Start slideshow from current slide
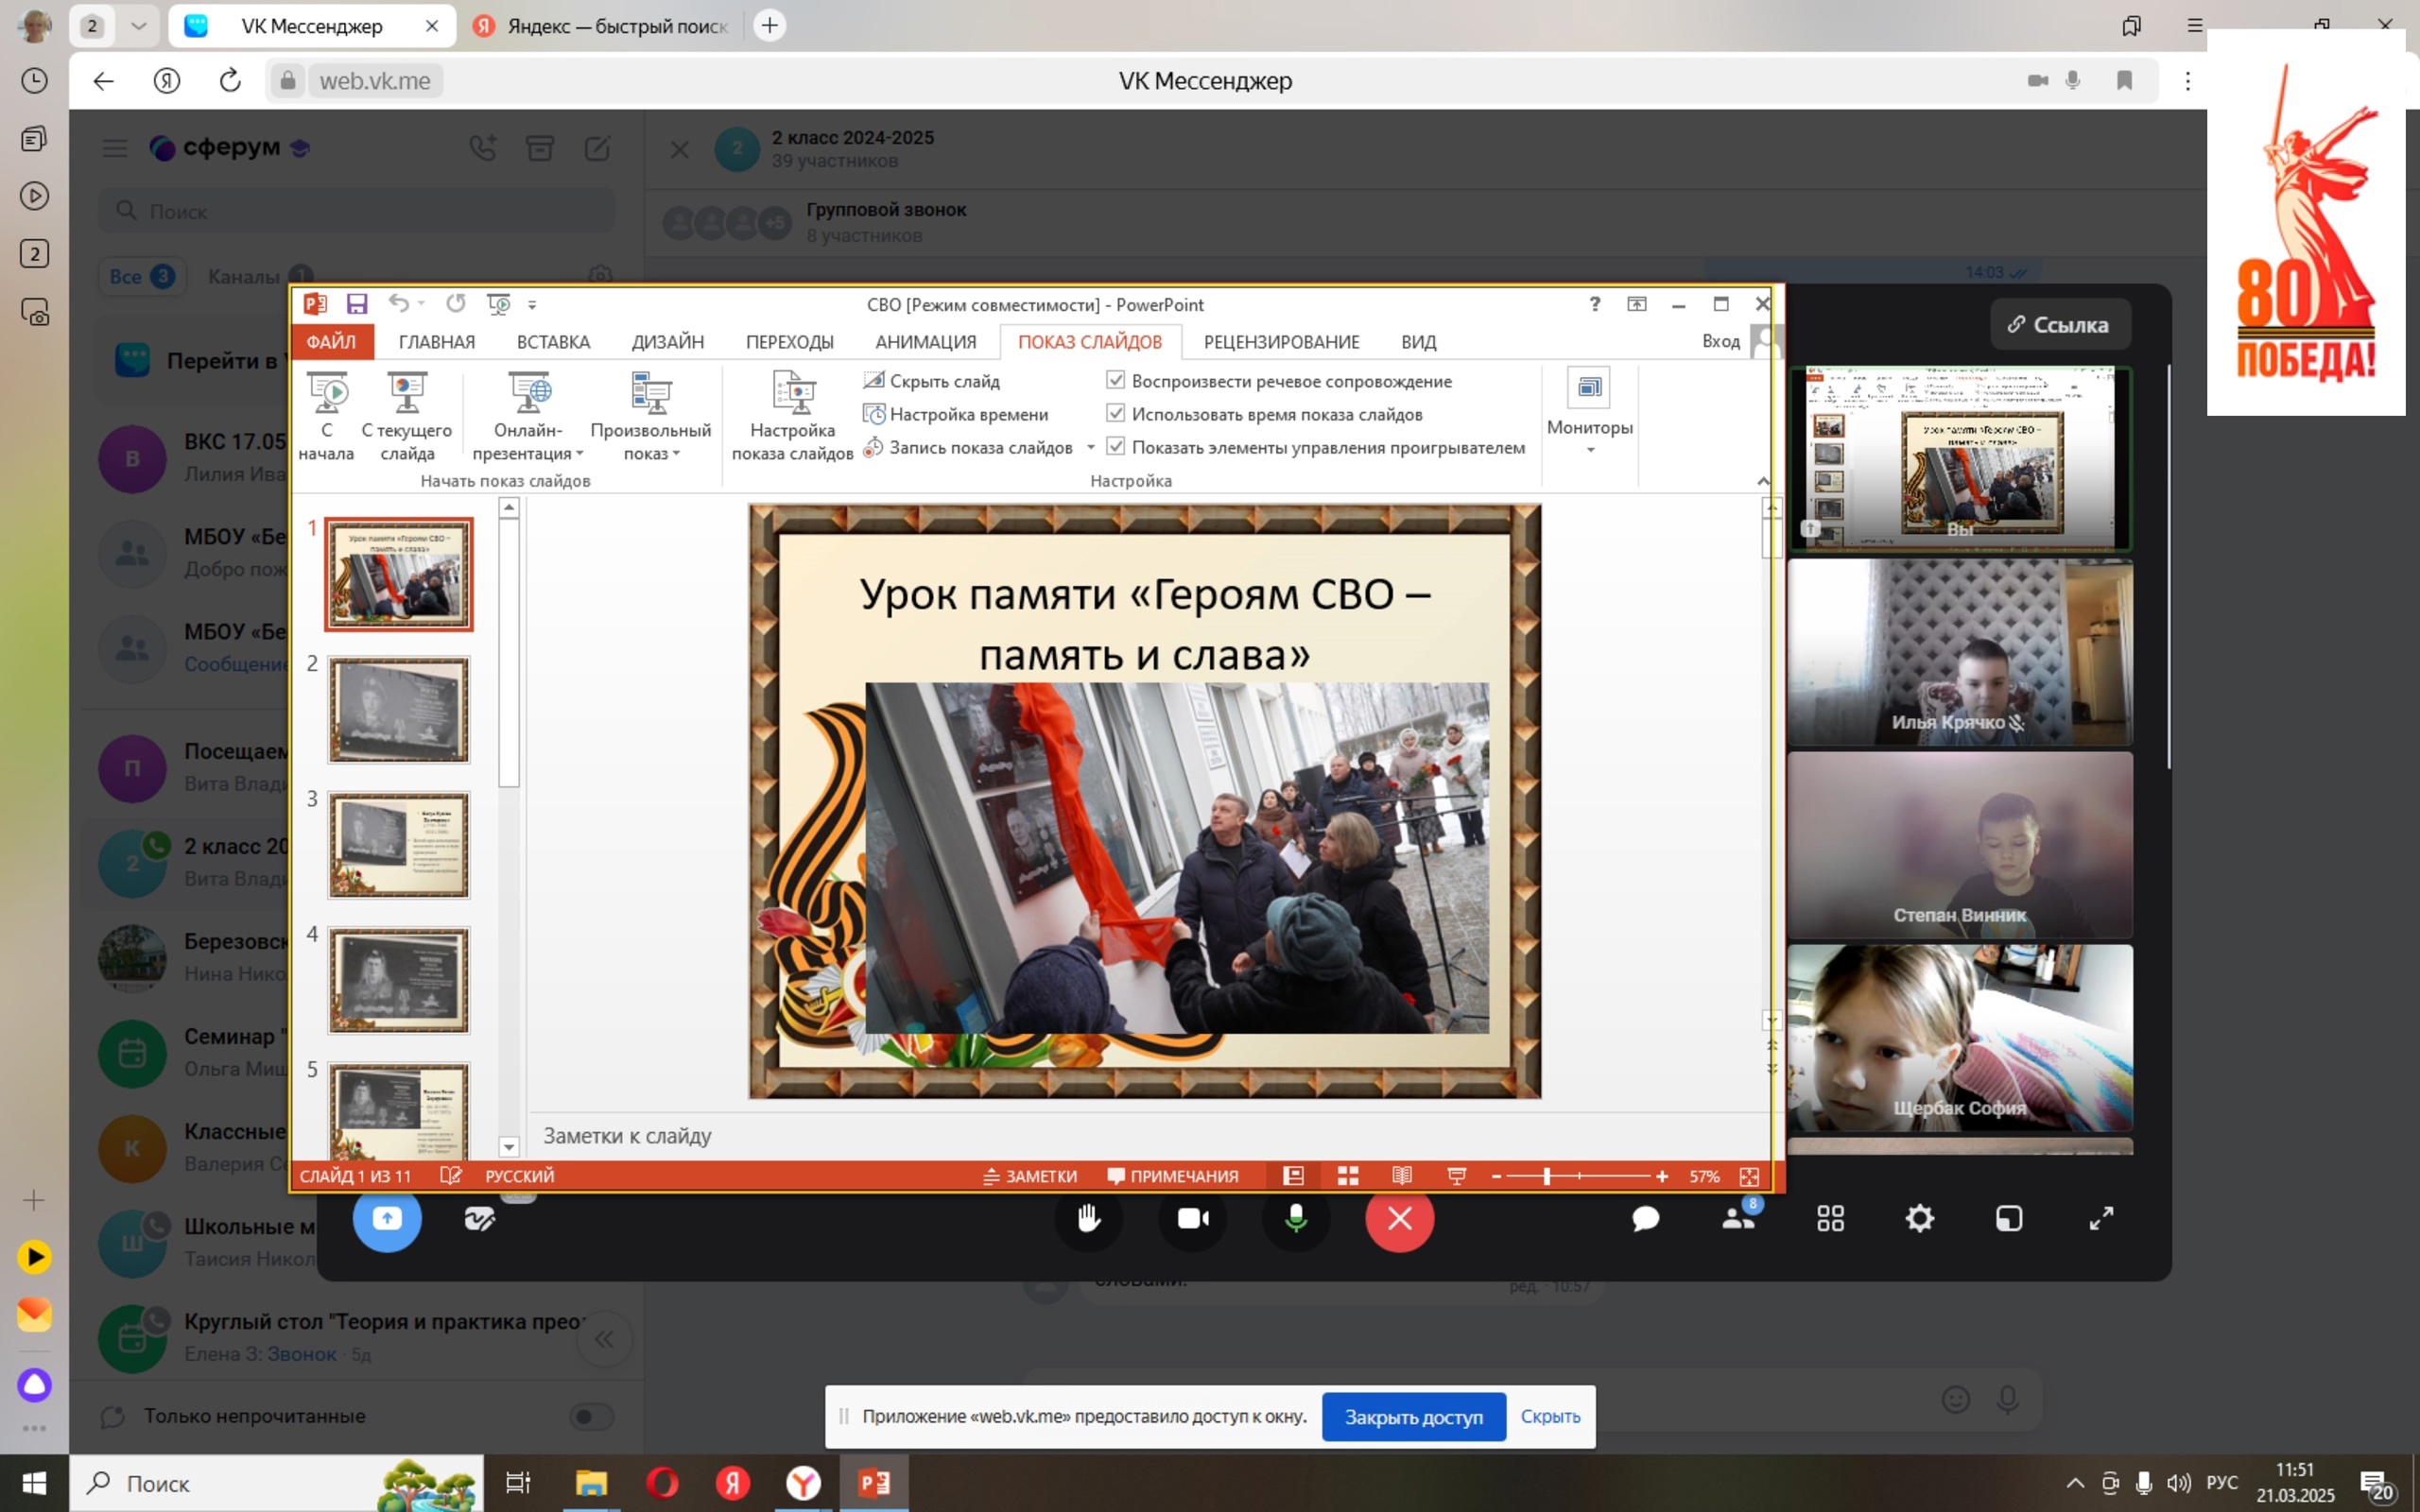 coord(406,416)
